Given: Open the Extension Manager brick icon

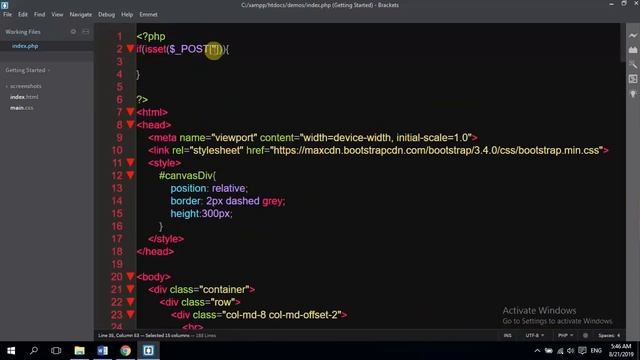Looking at the screenshot, I should click(633, 50).
